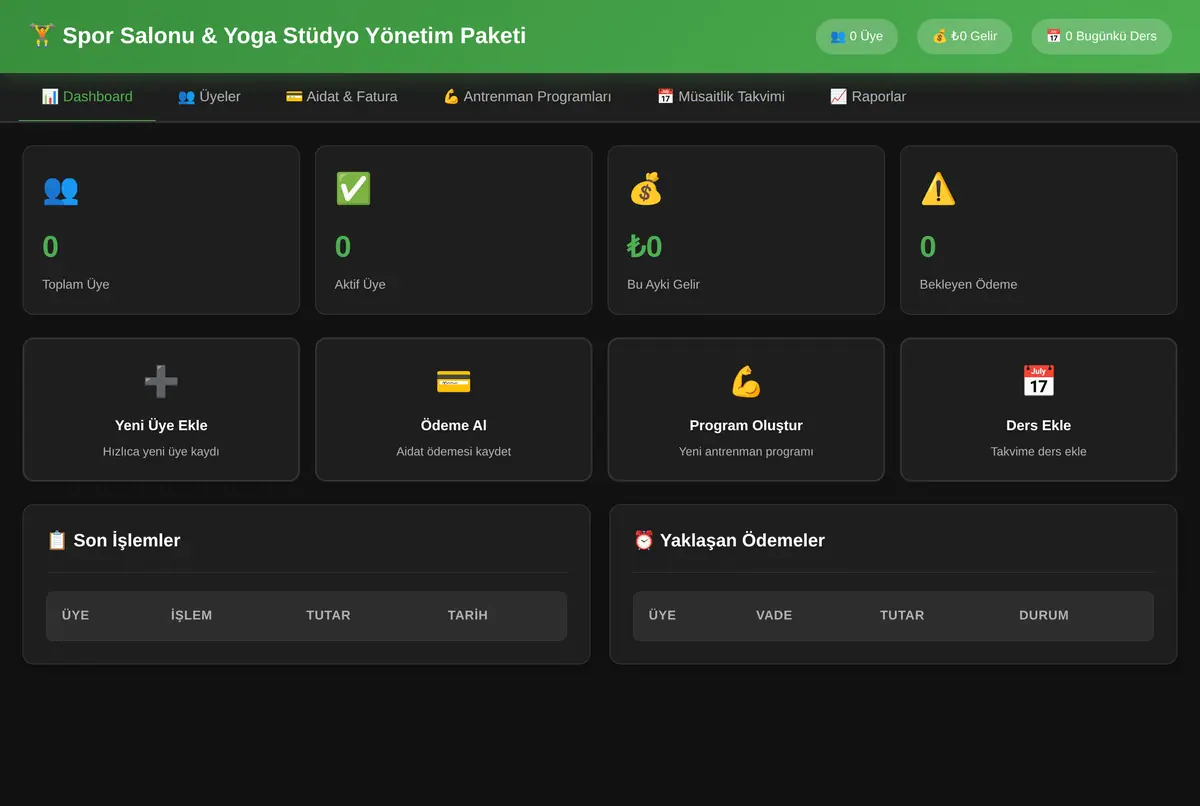The width and height of the screenshot is (1200, 806).
Task: Open the Müsaitlik Takvimi tab
Action: click(721, 97)
